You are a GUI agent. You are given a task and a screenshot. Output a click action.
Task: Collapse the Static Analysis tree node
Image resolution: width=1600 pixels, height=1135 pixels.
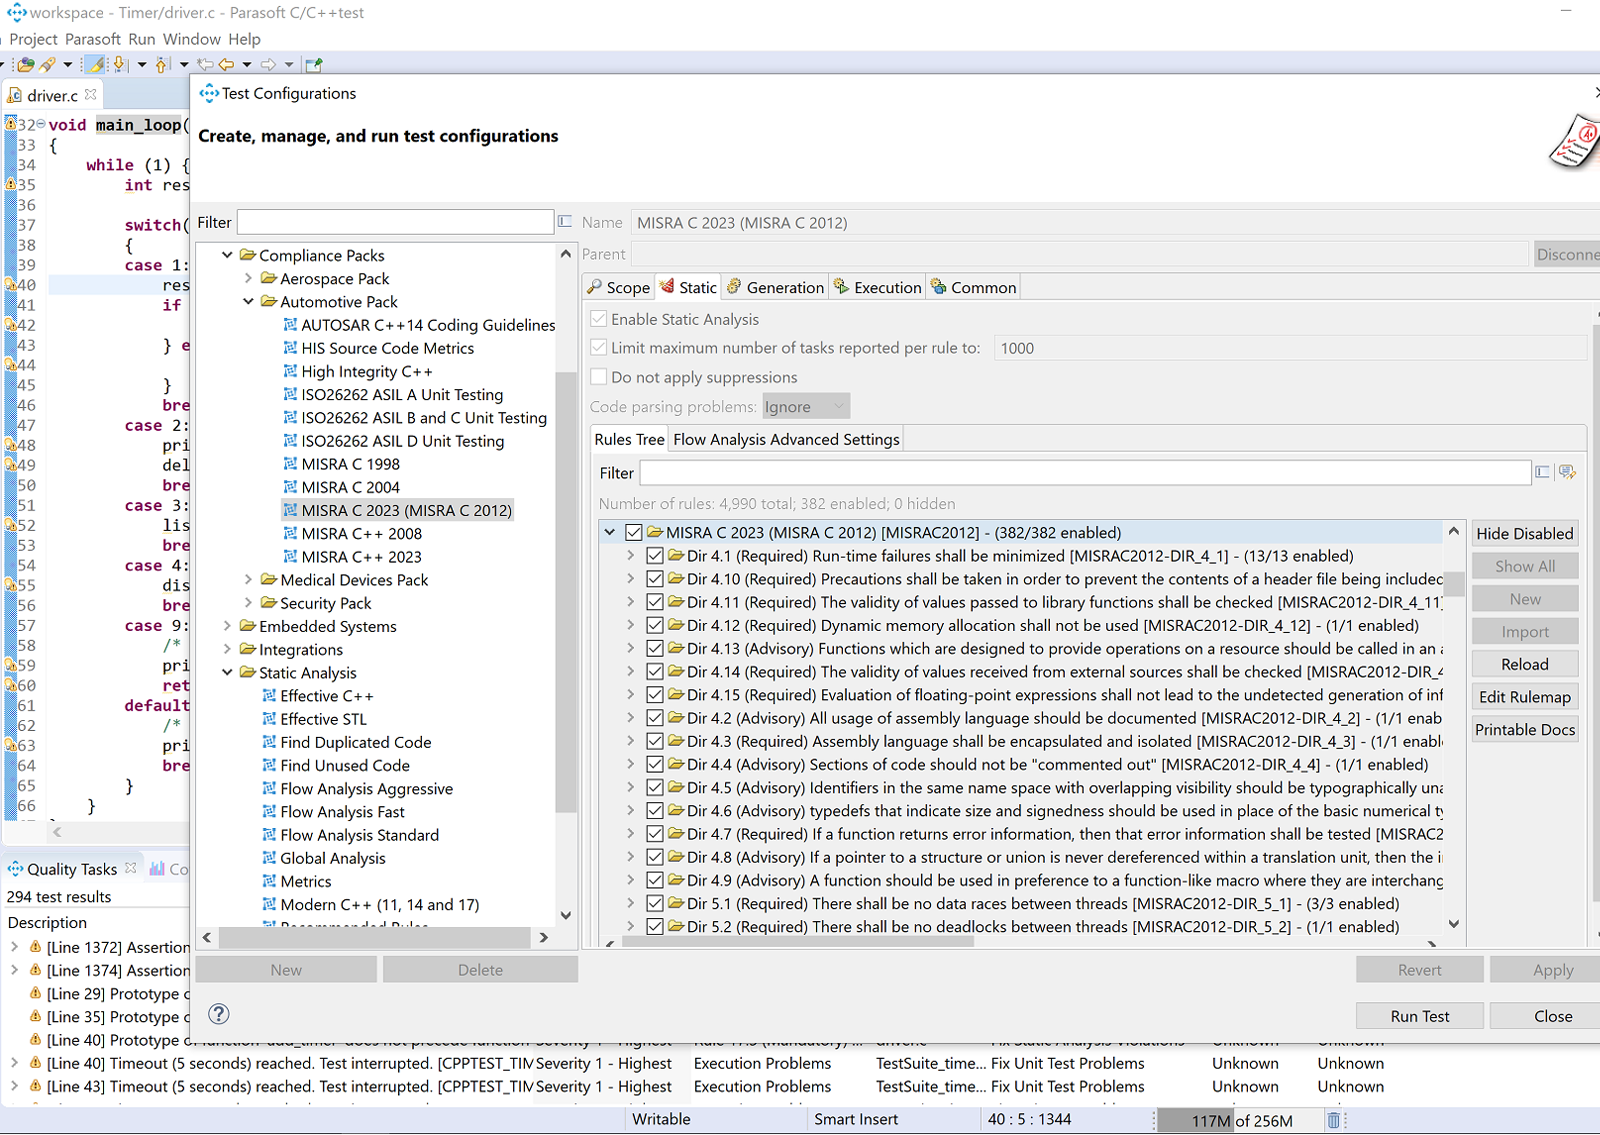[227, 672]
